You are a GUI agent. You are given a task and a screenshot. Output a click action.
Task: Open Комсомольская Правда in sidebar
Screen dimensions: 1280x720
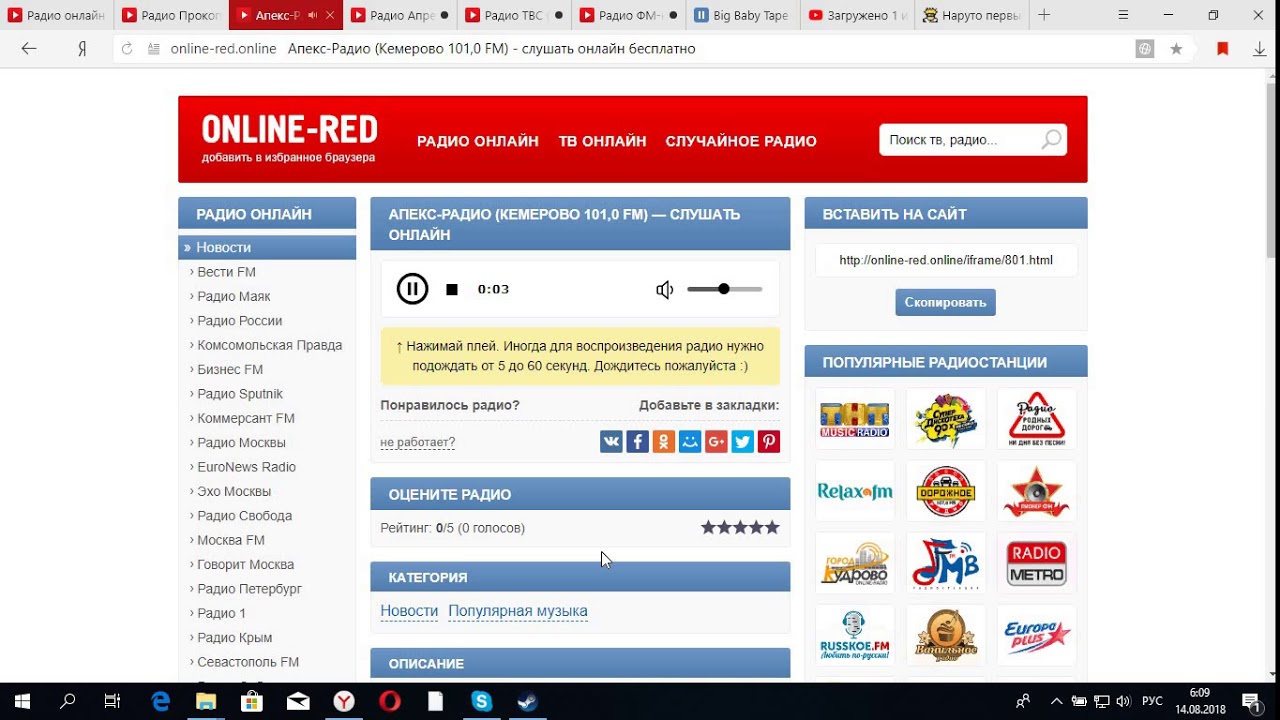(270, 345)
